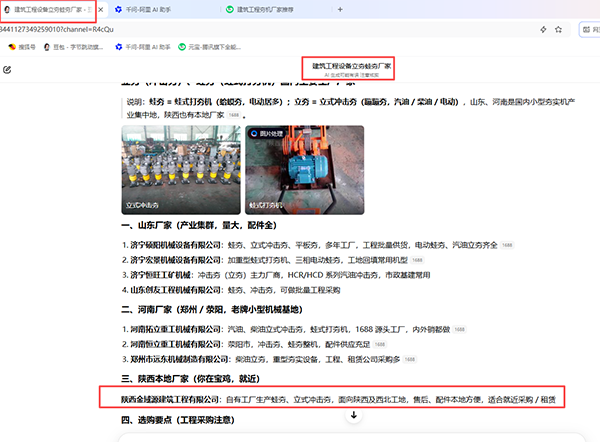Open the 1688 citation after 陕西也有本地厂家

point(233,115)
